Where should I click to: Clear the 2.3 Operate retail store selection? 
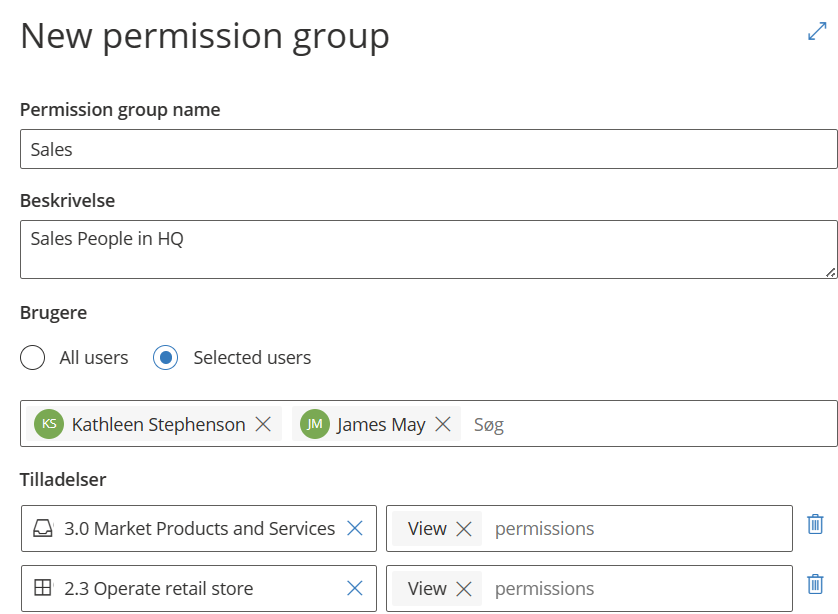point(354,589)
